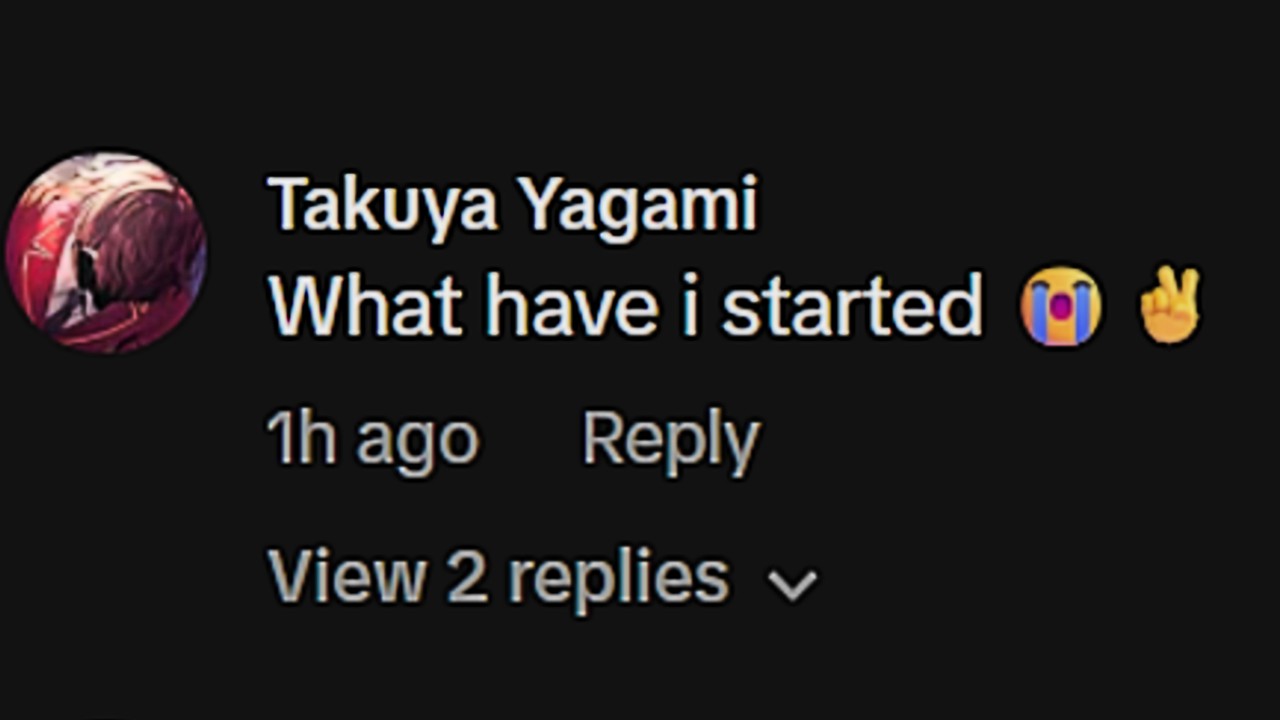Expand replies using the chevron arrow
Image resolution: width=1280 pixels, height=720 pixels.
click(x=792, y=584)
